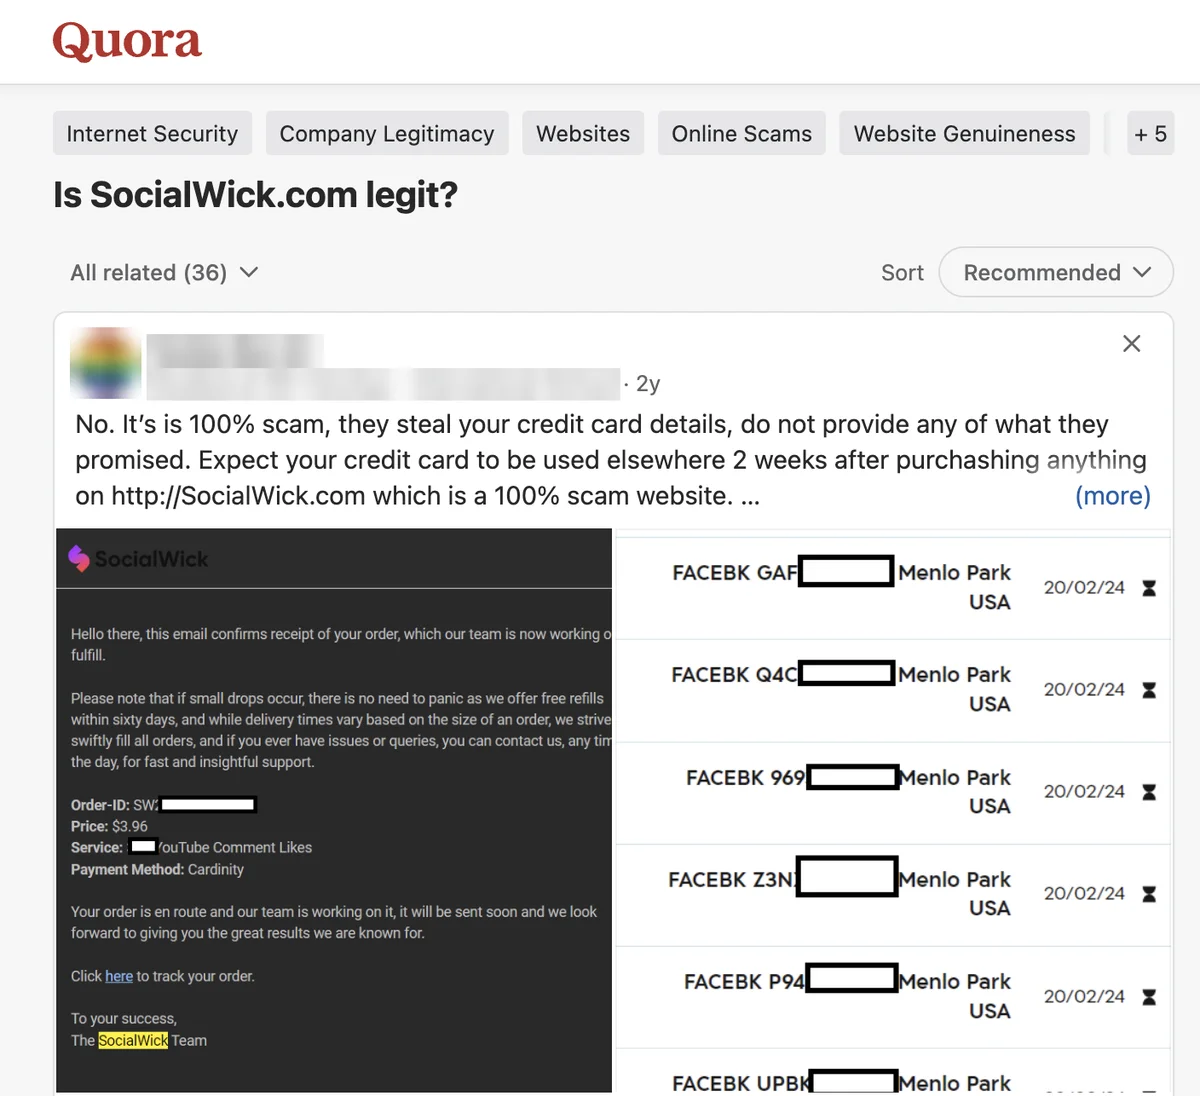Expand the All related (36) filter

click(164, 273)
